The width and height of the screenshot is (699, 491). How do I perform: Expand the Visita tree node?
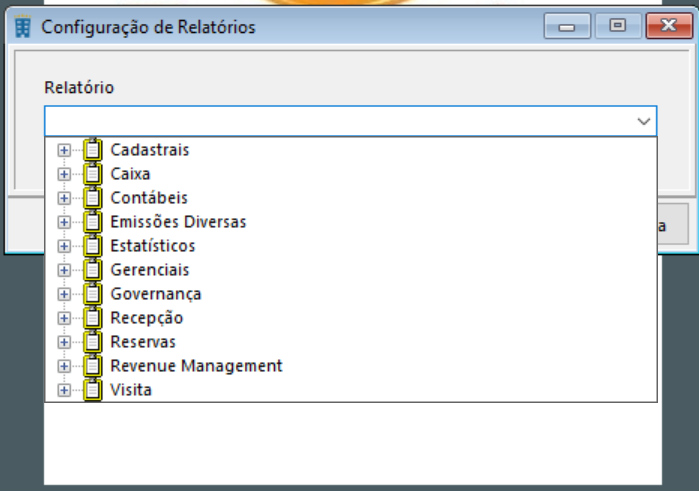click(x=64, y=391)
